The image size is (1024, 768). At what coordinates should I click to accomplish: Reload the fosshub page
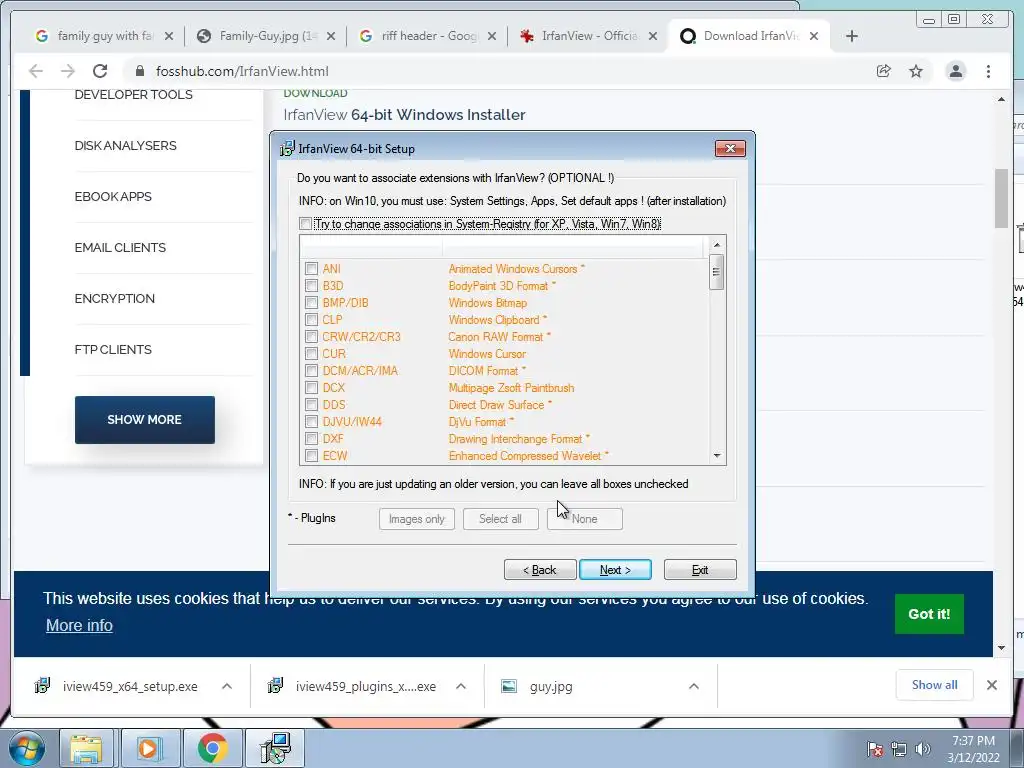(x=100, y=71)
